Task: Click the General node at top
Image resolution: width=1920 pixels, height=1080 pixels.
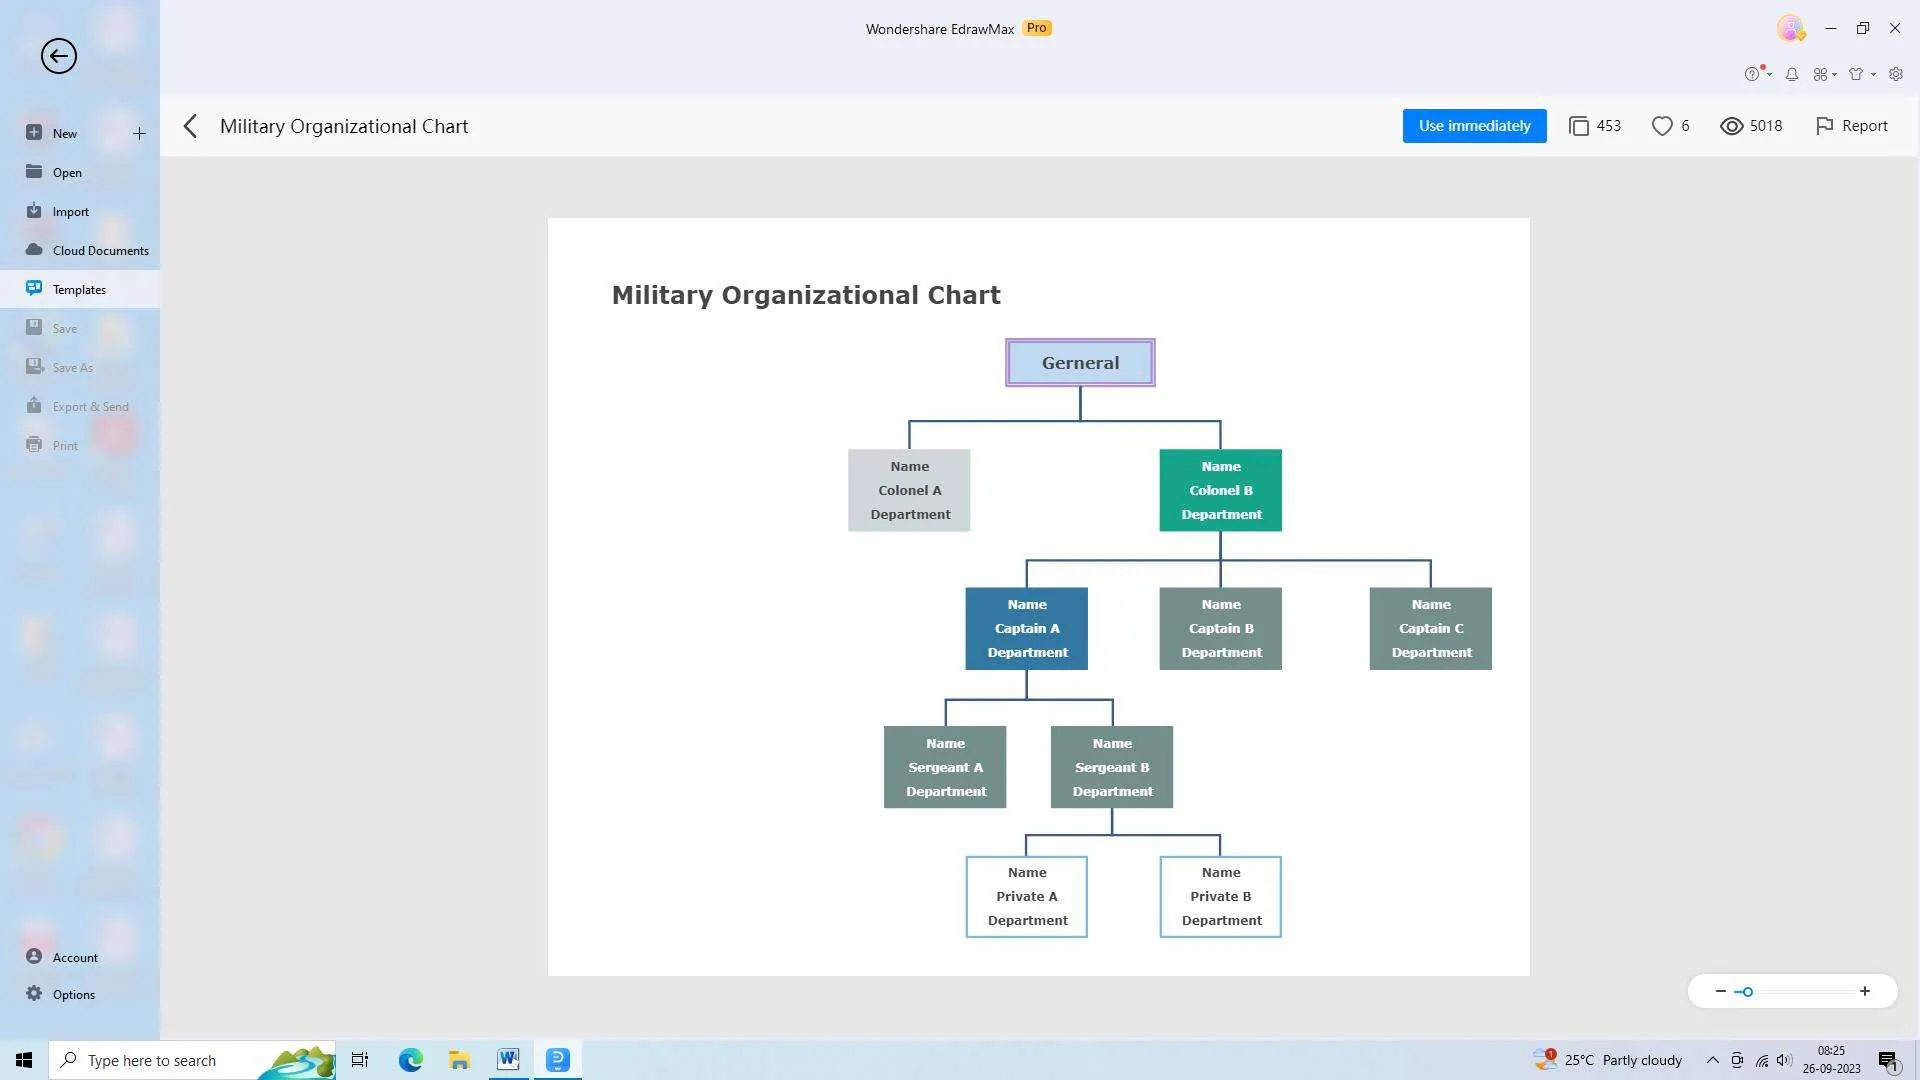Action: [x=1080, y=363]
